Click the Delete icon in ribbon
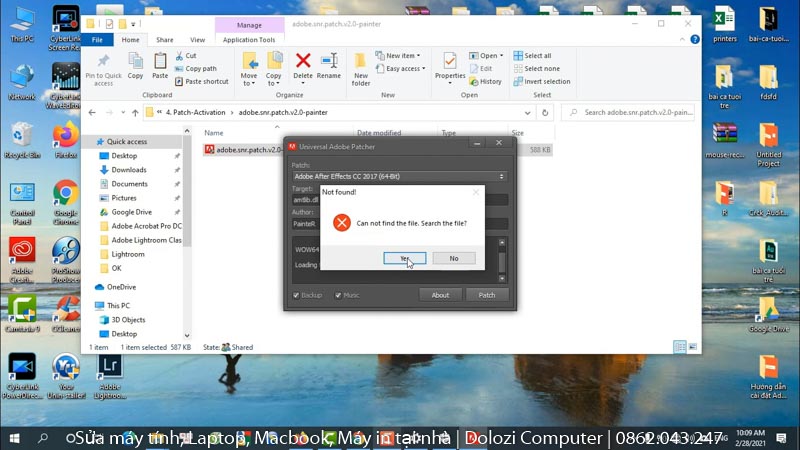The width and height of the screenshot is (800, 450). (x=303, y=65)
